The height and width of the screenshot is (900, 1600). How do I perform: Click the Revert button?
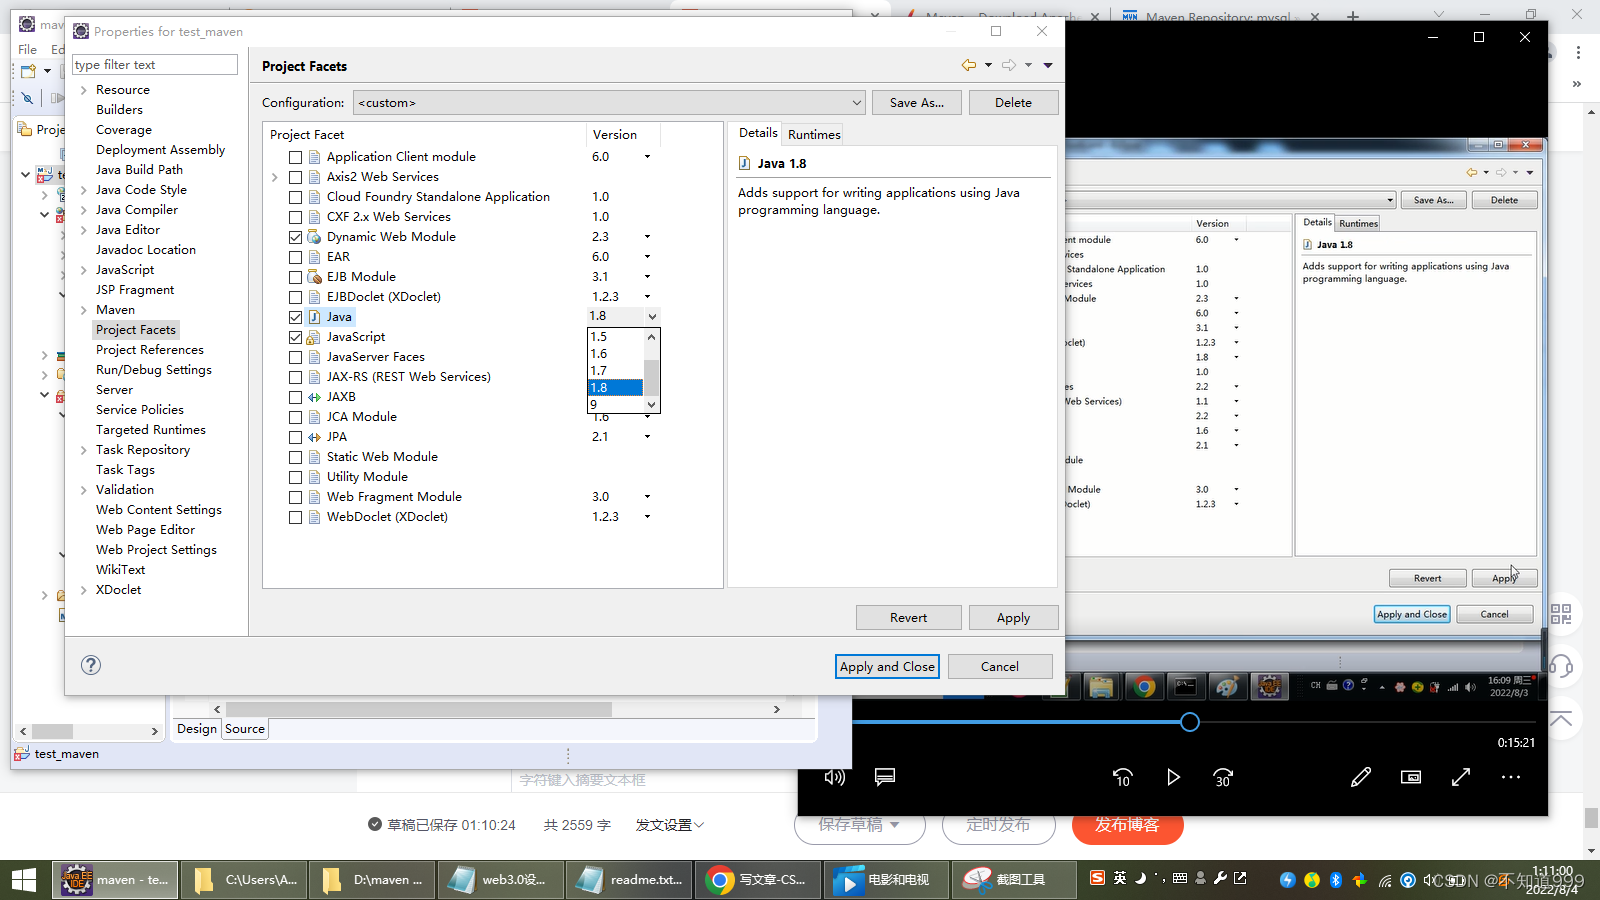pyautogui.click(x=908, y=618)
